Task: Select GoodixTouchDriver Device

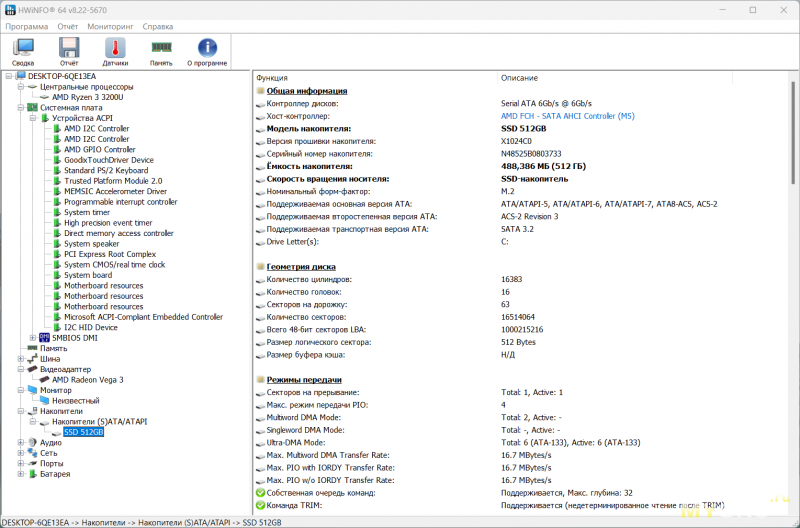Action: [109, 160]
